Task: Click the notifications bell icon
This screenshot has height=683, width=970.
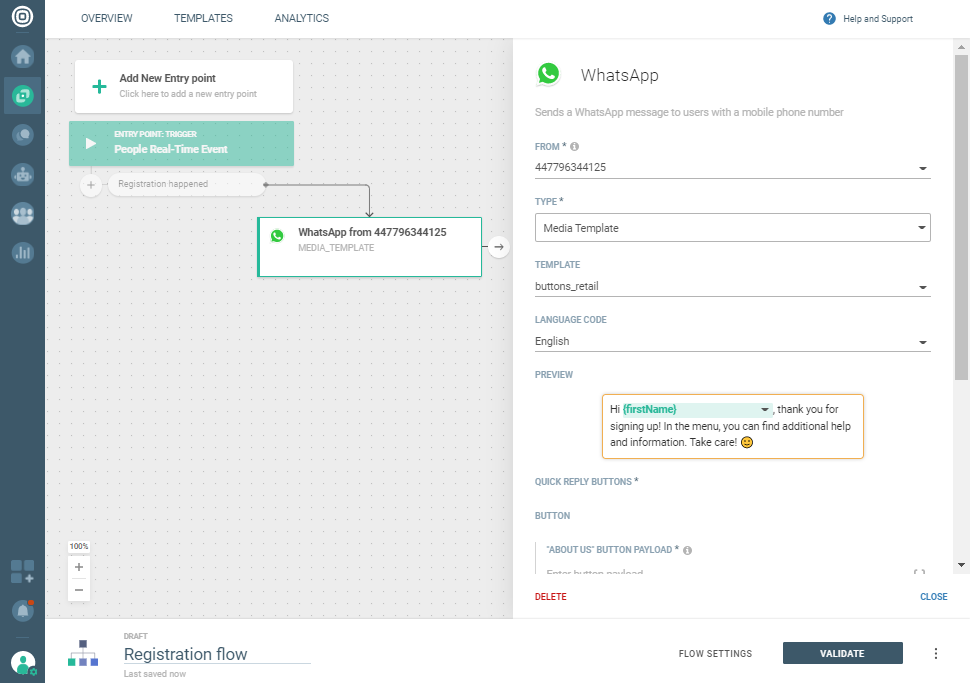Action: (x=22, y=609)
